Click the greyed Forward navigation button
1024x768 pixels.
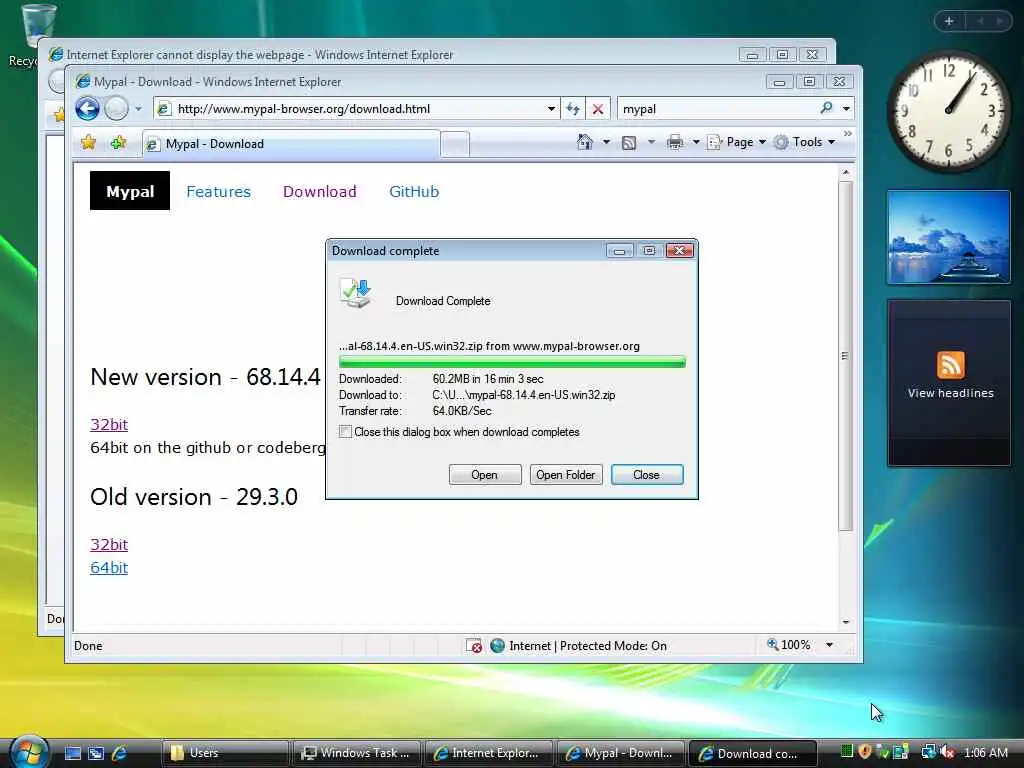point(117,108)
